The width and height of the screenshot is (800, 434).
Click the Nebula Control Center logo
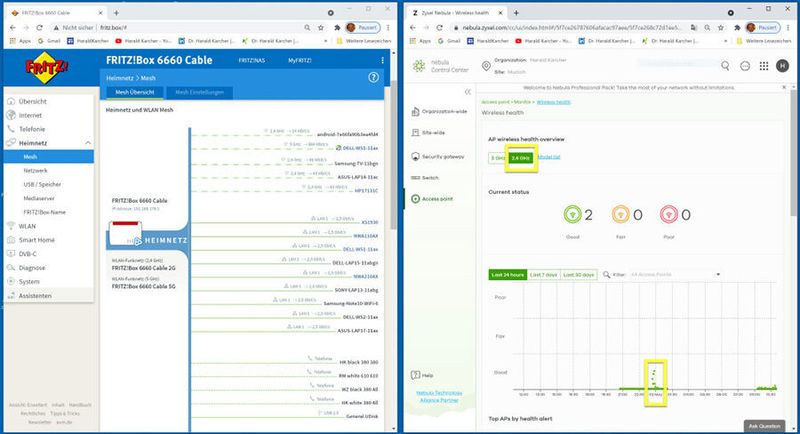click(x=441, y=66)
